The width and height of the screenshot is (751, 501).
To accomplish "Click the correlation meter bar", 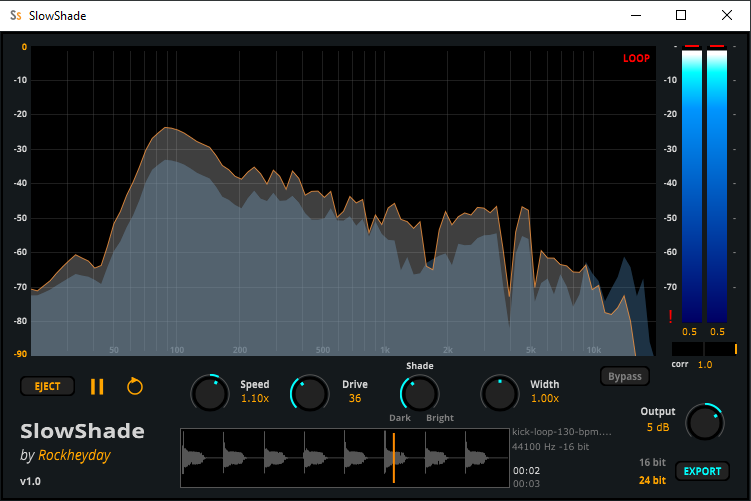I will 704,348.
